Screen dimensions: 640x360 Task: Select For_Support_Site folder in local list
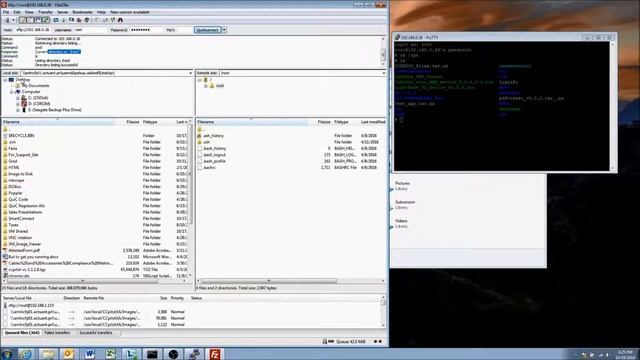(x=23, y=155)
